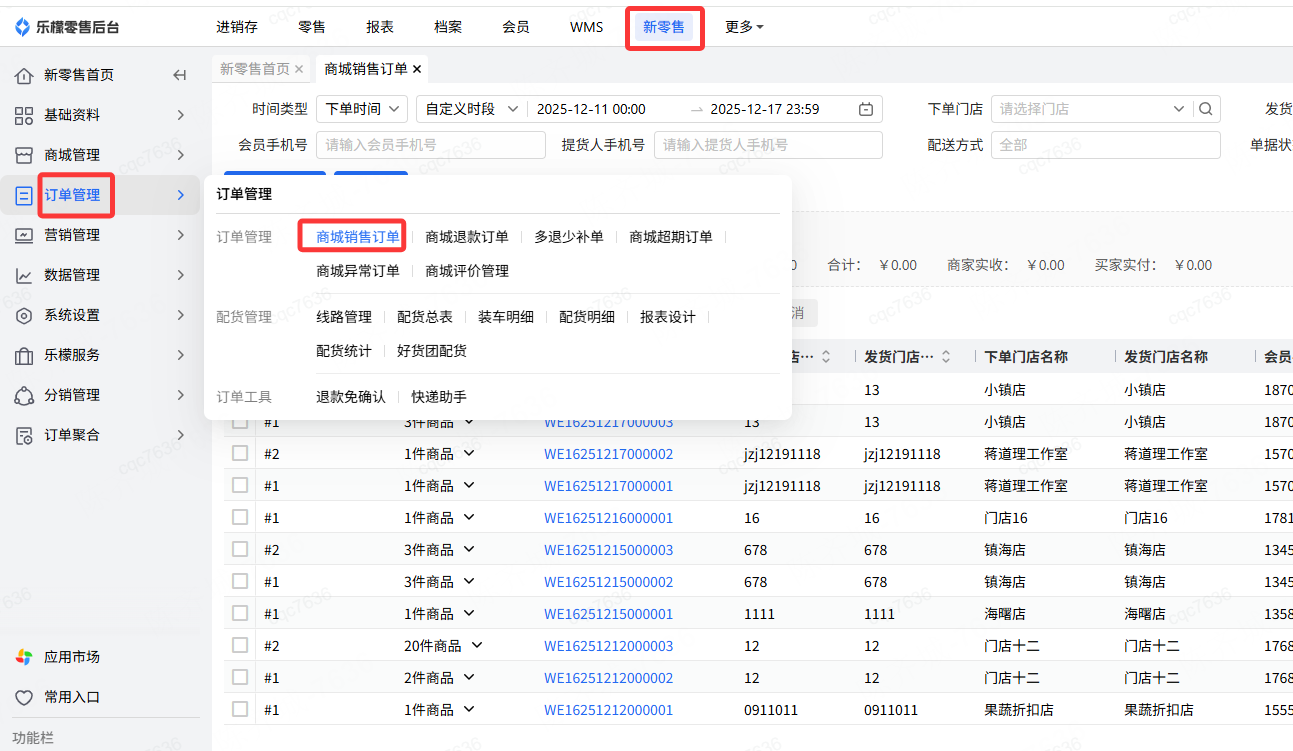The height and width of the screenshot is (751, 1293).
Task: Open the calendar icon in date range
Action: (866, 109)
